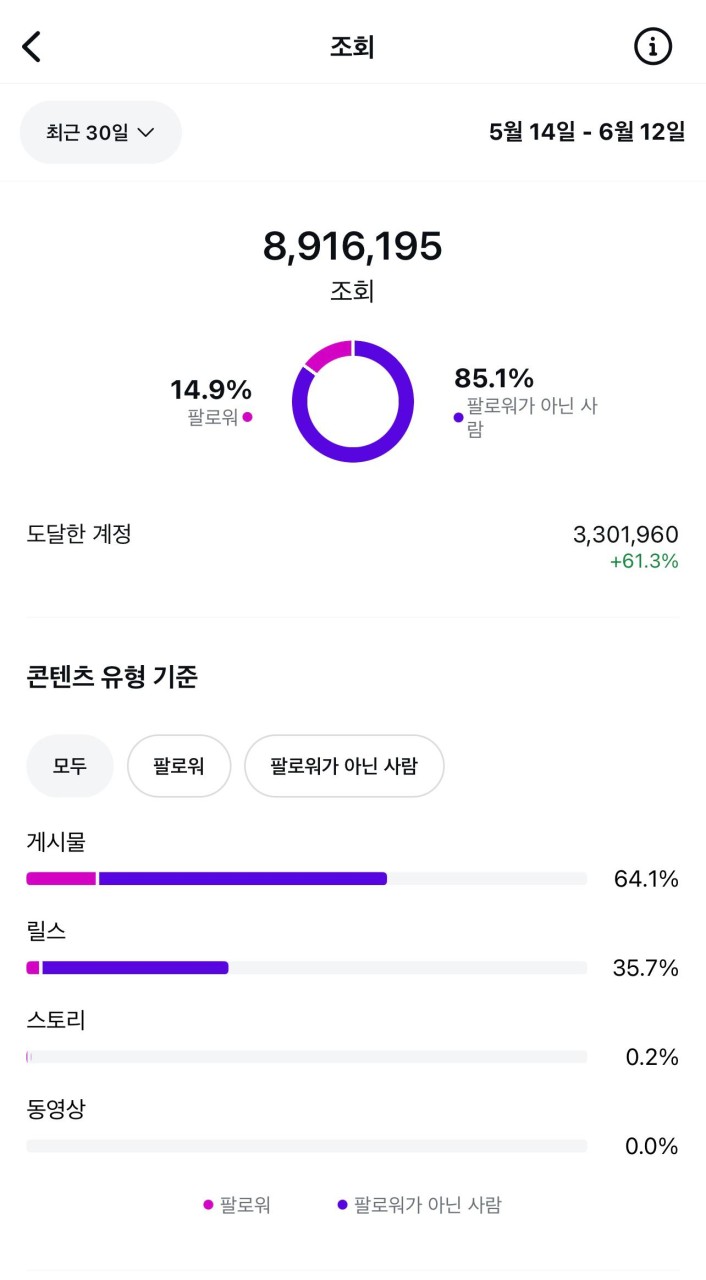Tap the chevron next to 최근 30일
Image resolution: width=706 pixels, height=1280 pixels.
coord(146,132)
